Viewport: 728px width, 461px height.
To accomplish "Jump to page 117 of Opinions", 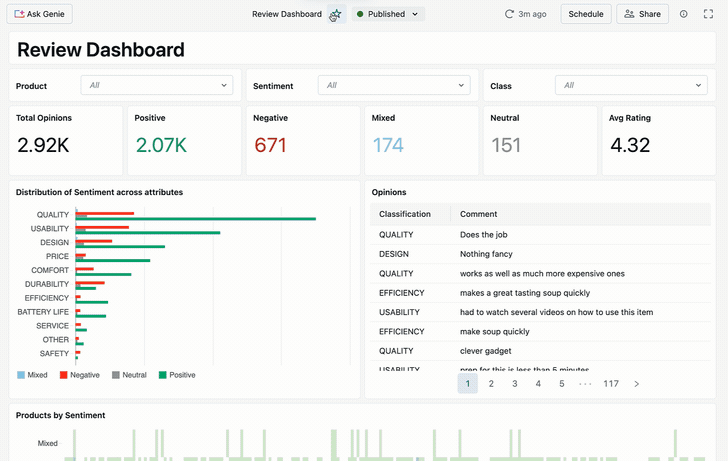I will [610, 383].
